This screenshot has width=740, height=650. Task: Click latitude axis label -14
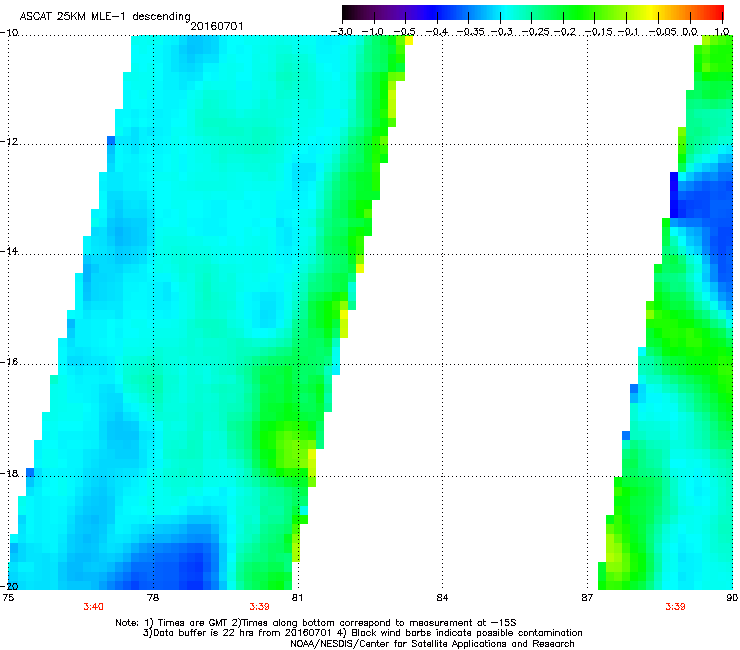point(9,251)
